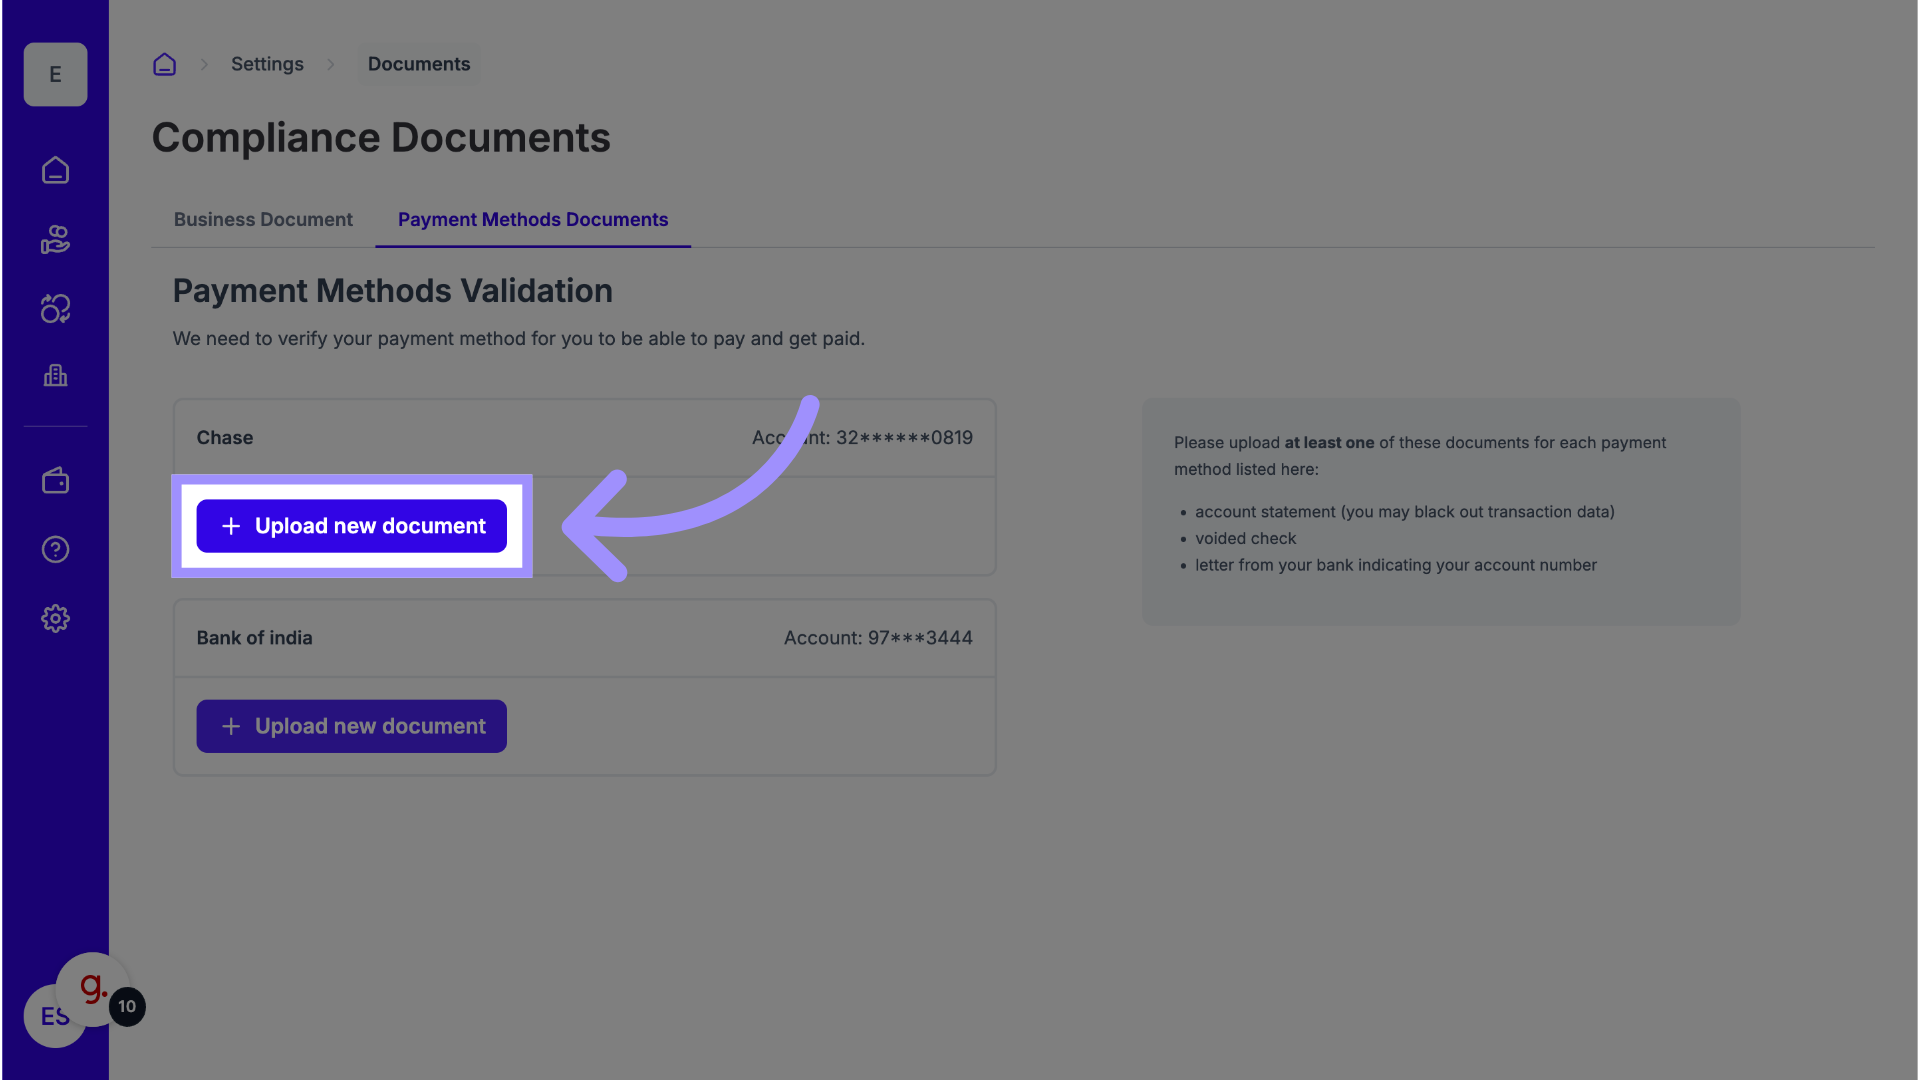The width and height of the screenshot is (1920, 1080).
Task: Click the notification count badge 10
Action: 128,1007
